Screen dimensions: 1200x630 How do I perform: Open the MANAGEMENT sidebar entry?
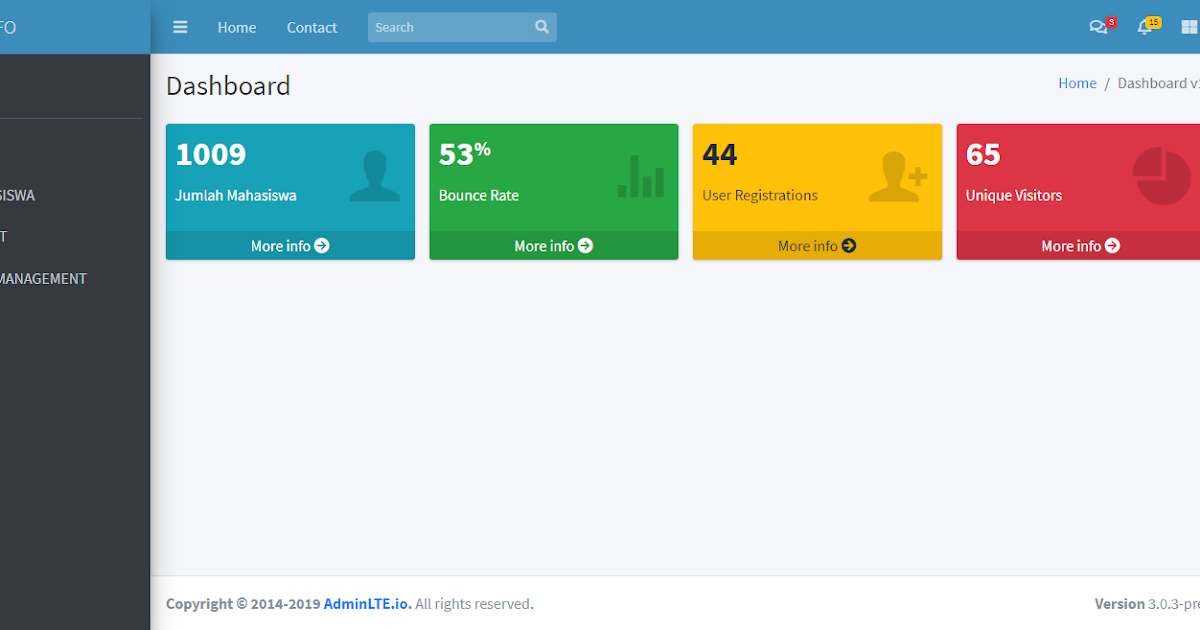click(x=43, y=278)
